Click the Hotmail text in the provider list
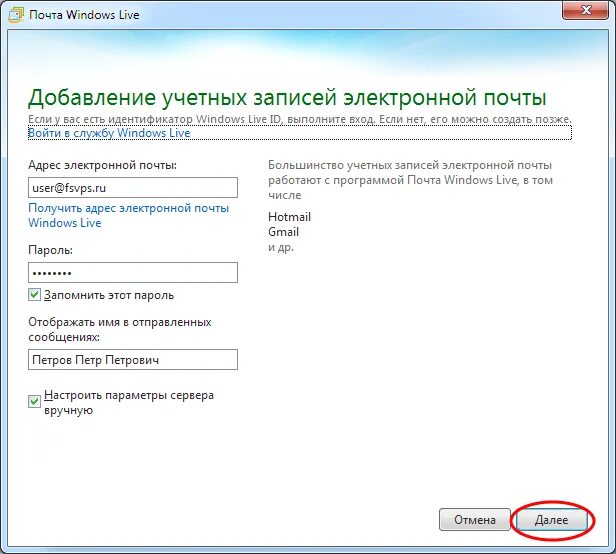The image size is (616, 554). [289, 217]
